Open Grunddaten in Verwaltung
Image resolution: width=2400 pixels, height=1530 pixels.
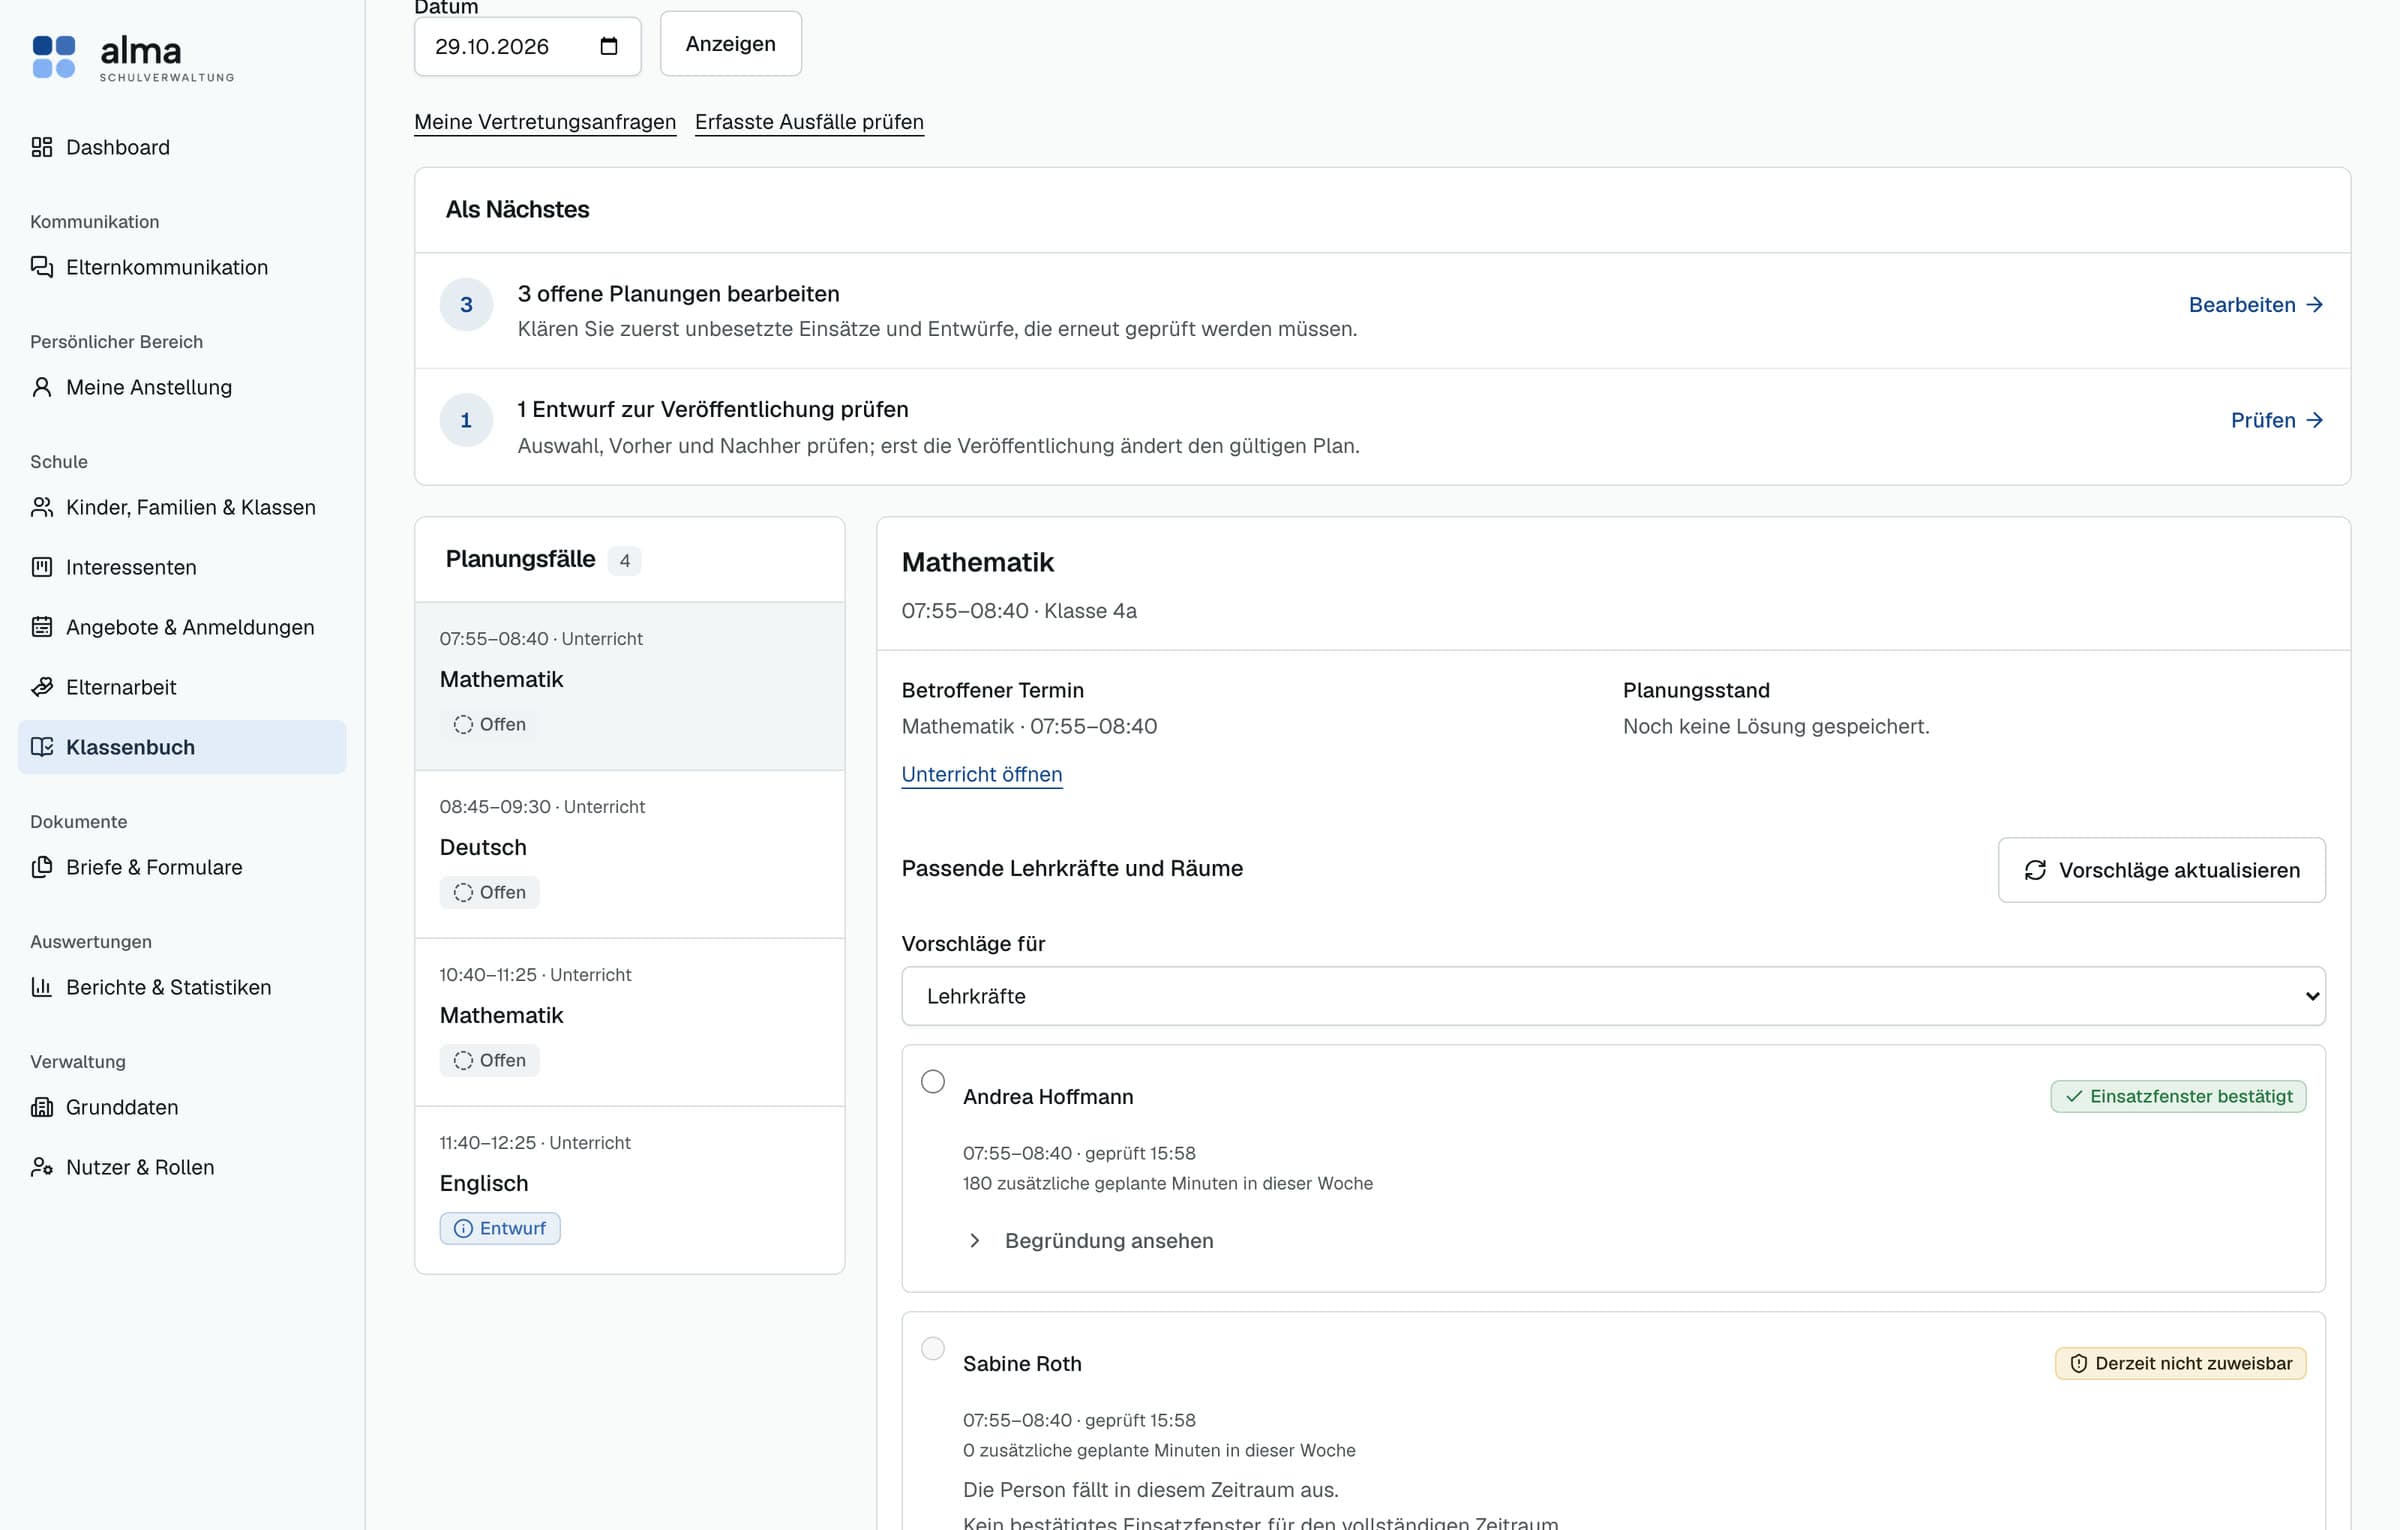(182, 1107)
